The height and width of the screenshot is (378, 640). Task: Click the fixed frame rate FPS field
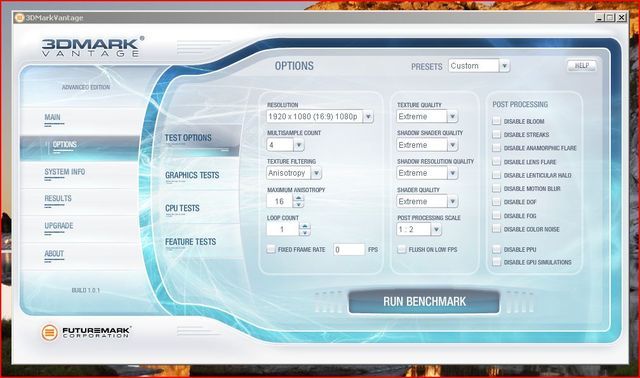349,249
